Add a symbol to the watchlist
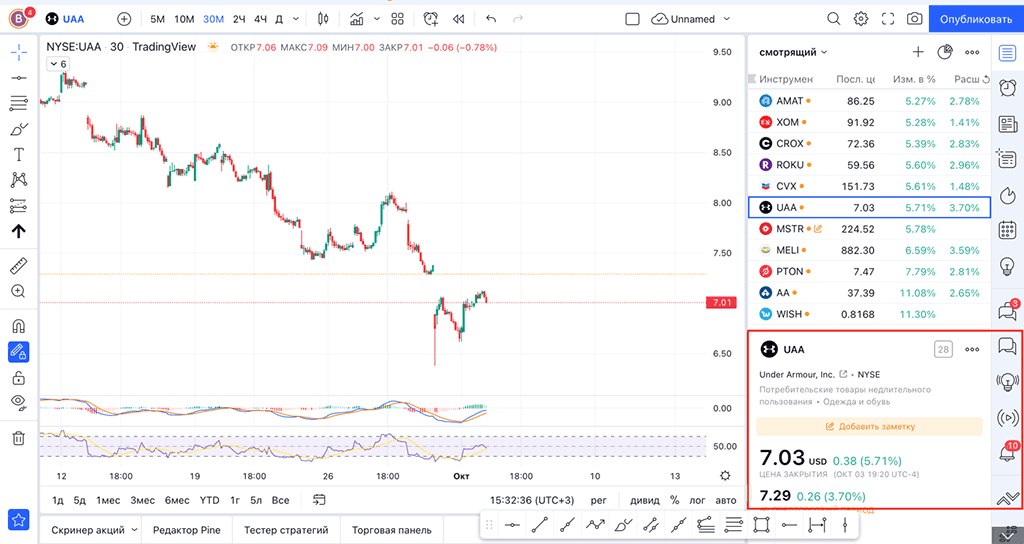This screenshot has height=544, width=1024. (918, 52)
